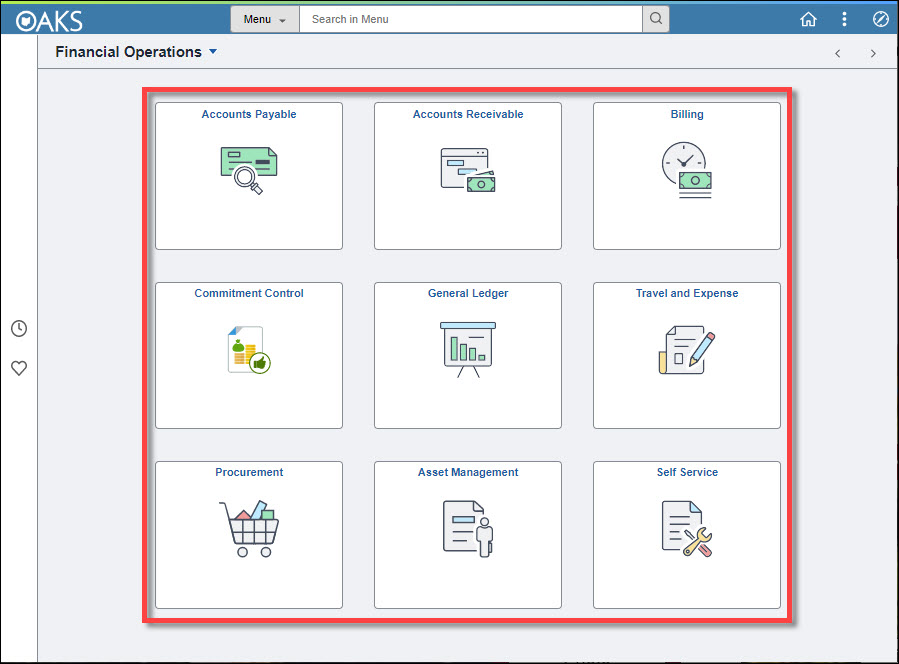Screen dimensions: 899x664
Task: Click the Accounts Receivable window-and-cash icon
Action: pos(468,170)
